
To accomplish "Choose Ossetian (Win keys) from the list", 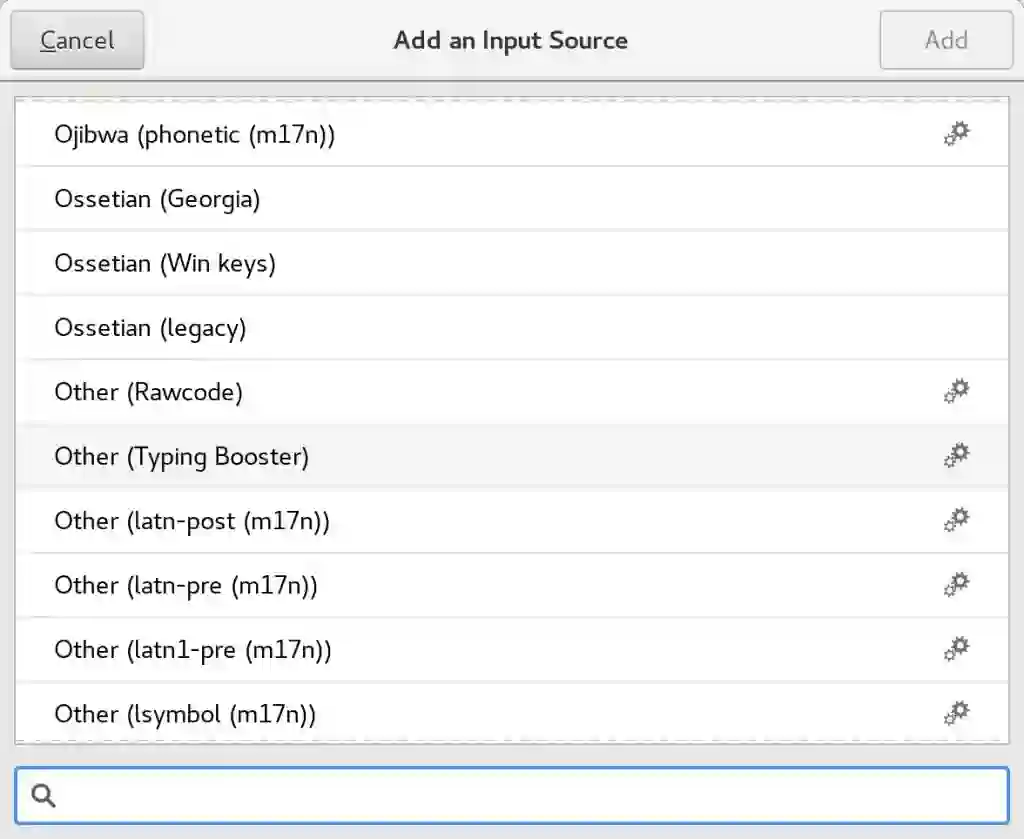I will click(165, 263).
